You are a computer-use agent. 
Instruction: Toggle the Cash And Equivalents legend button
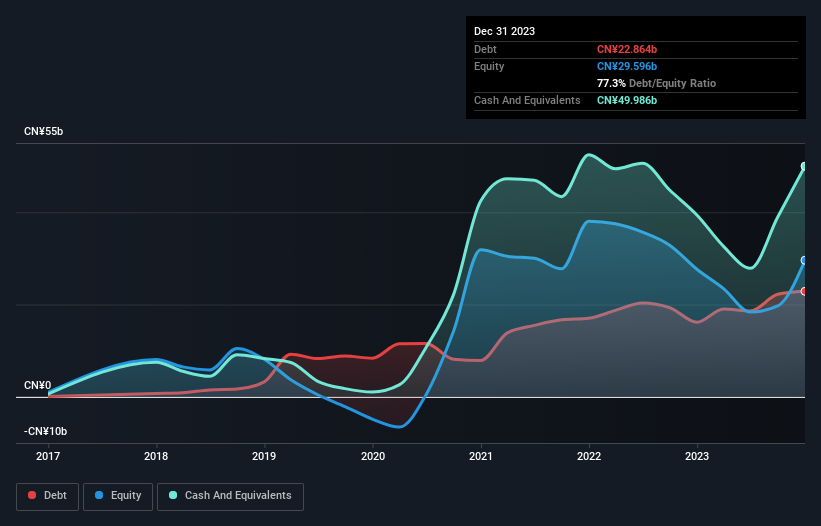(230, 496)
